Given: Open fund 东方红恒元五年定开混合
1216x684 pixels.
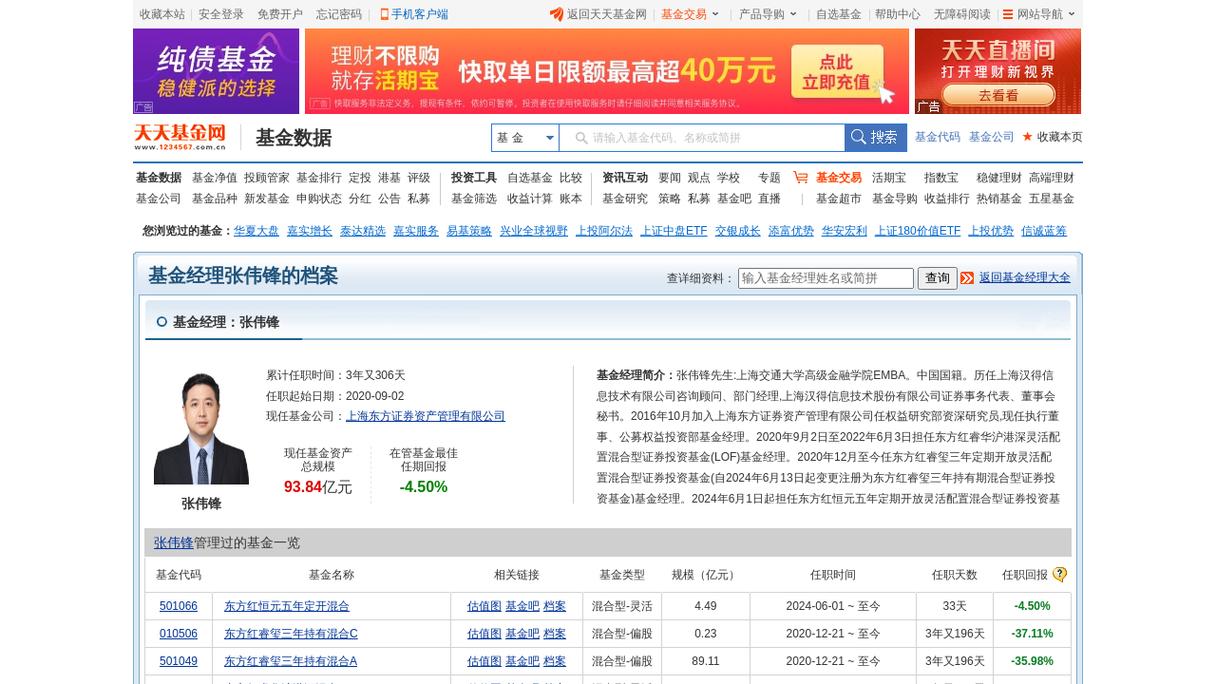Looking at the screenshot, I should click(x=287, y=606).
